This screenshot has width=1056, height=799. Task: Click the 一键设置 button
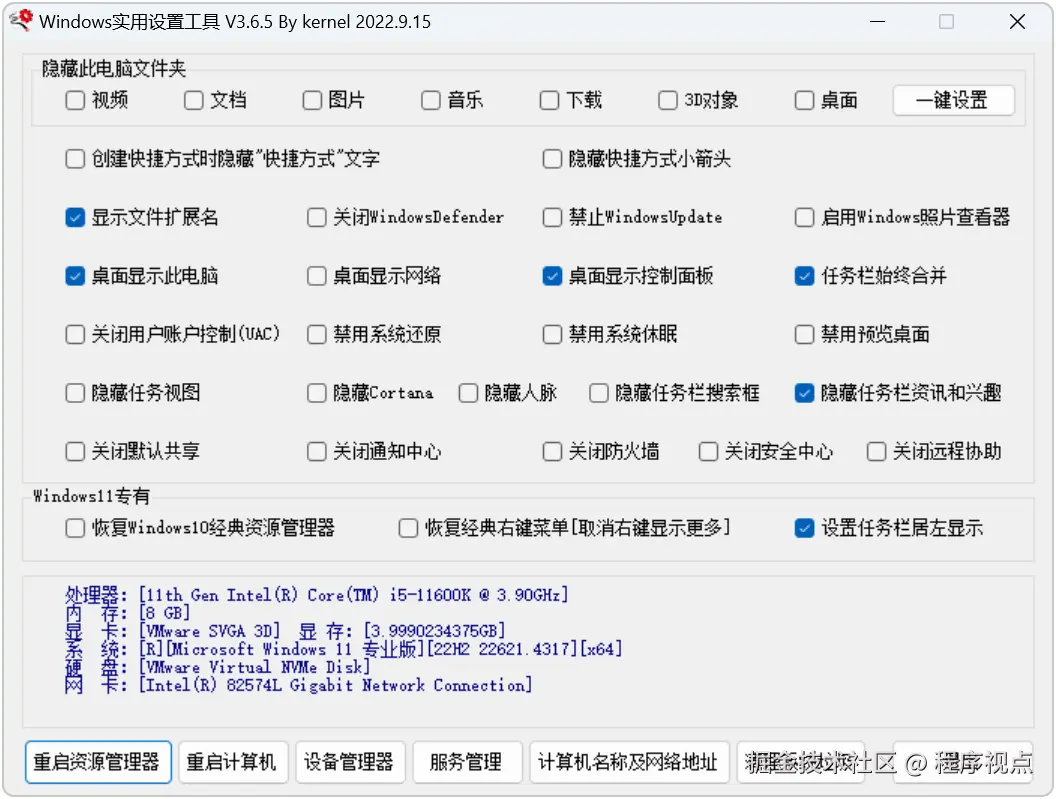[x=953, y=100]
